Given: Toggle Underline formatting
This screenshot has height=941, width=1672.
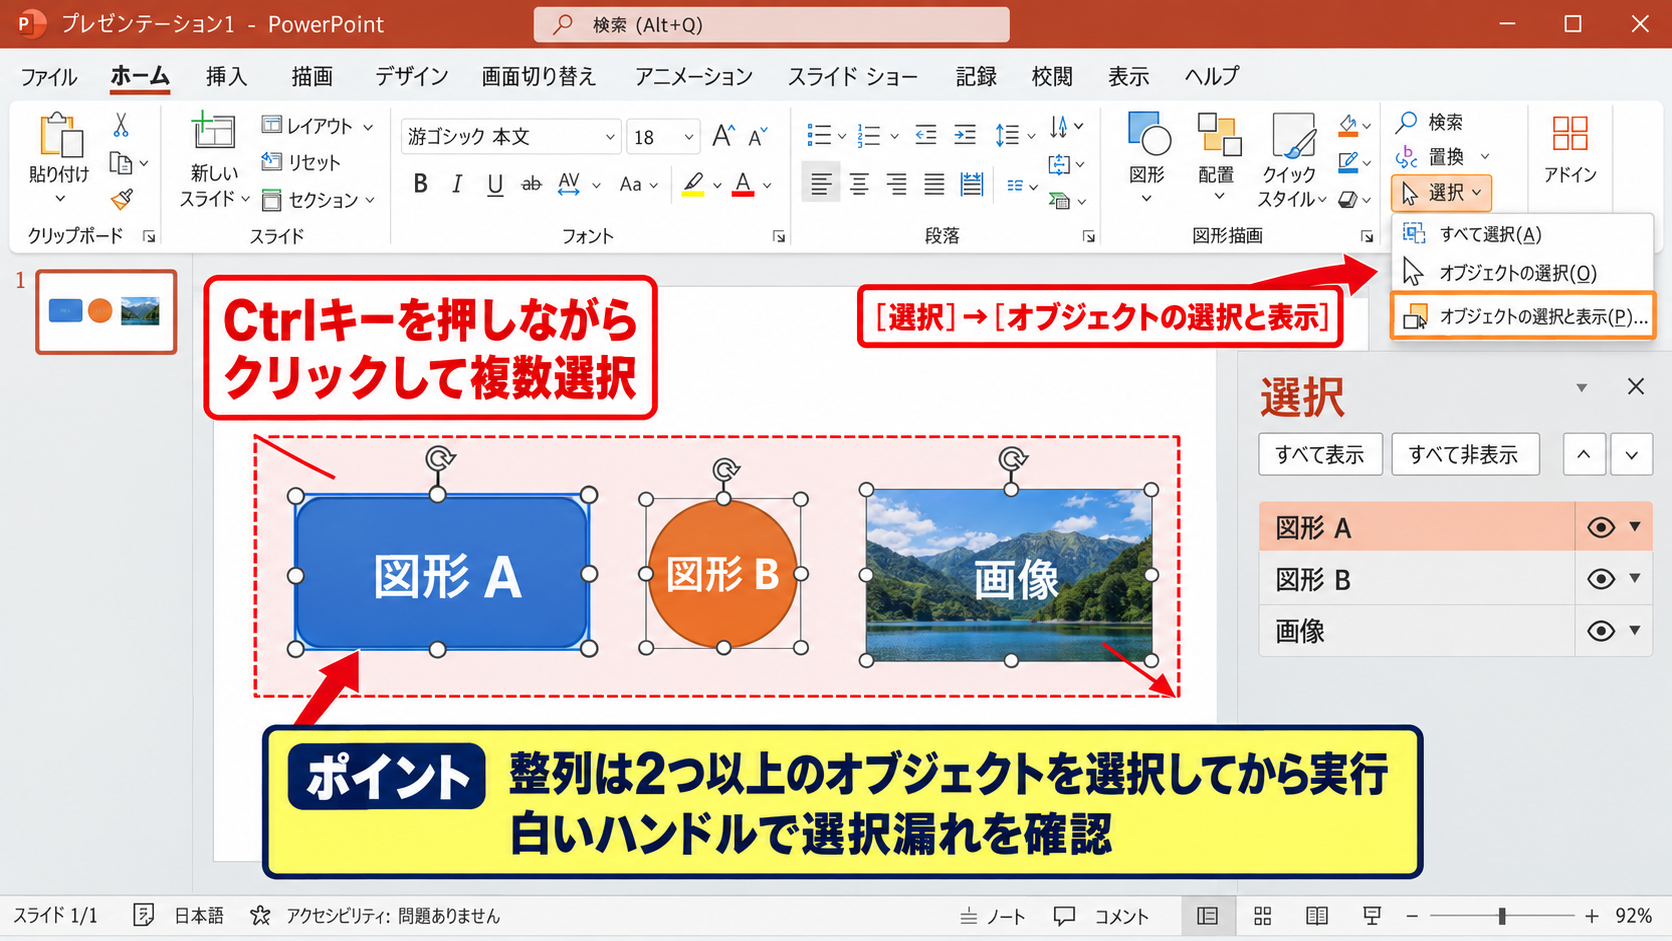Looking at the screenshot, I should point(495,184).
